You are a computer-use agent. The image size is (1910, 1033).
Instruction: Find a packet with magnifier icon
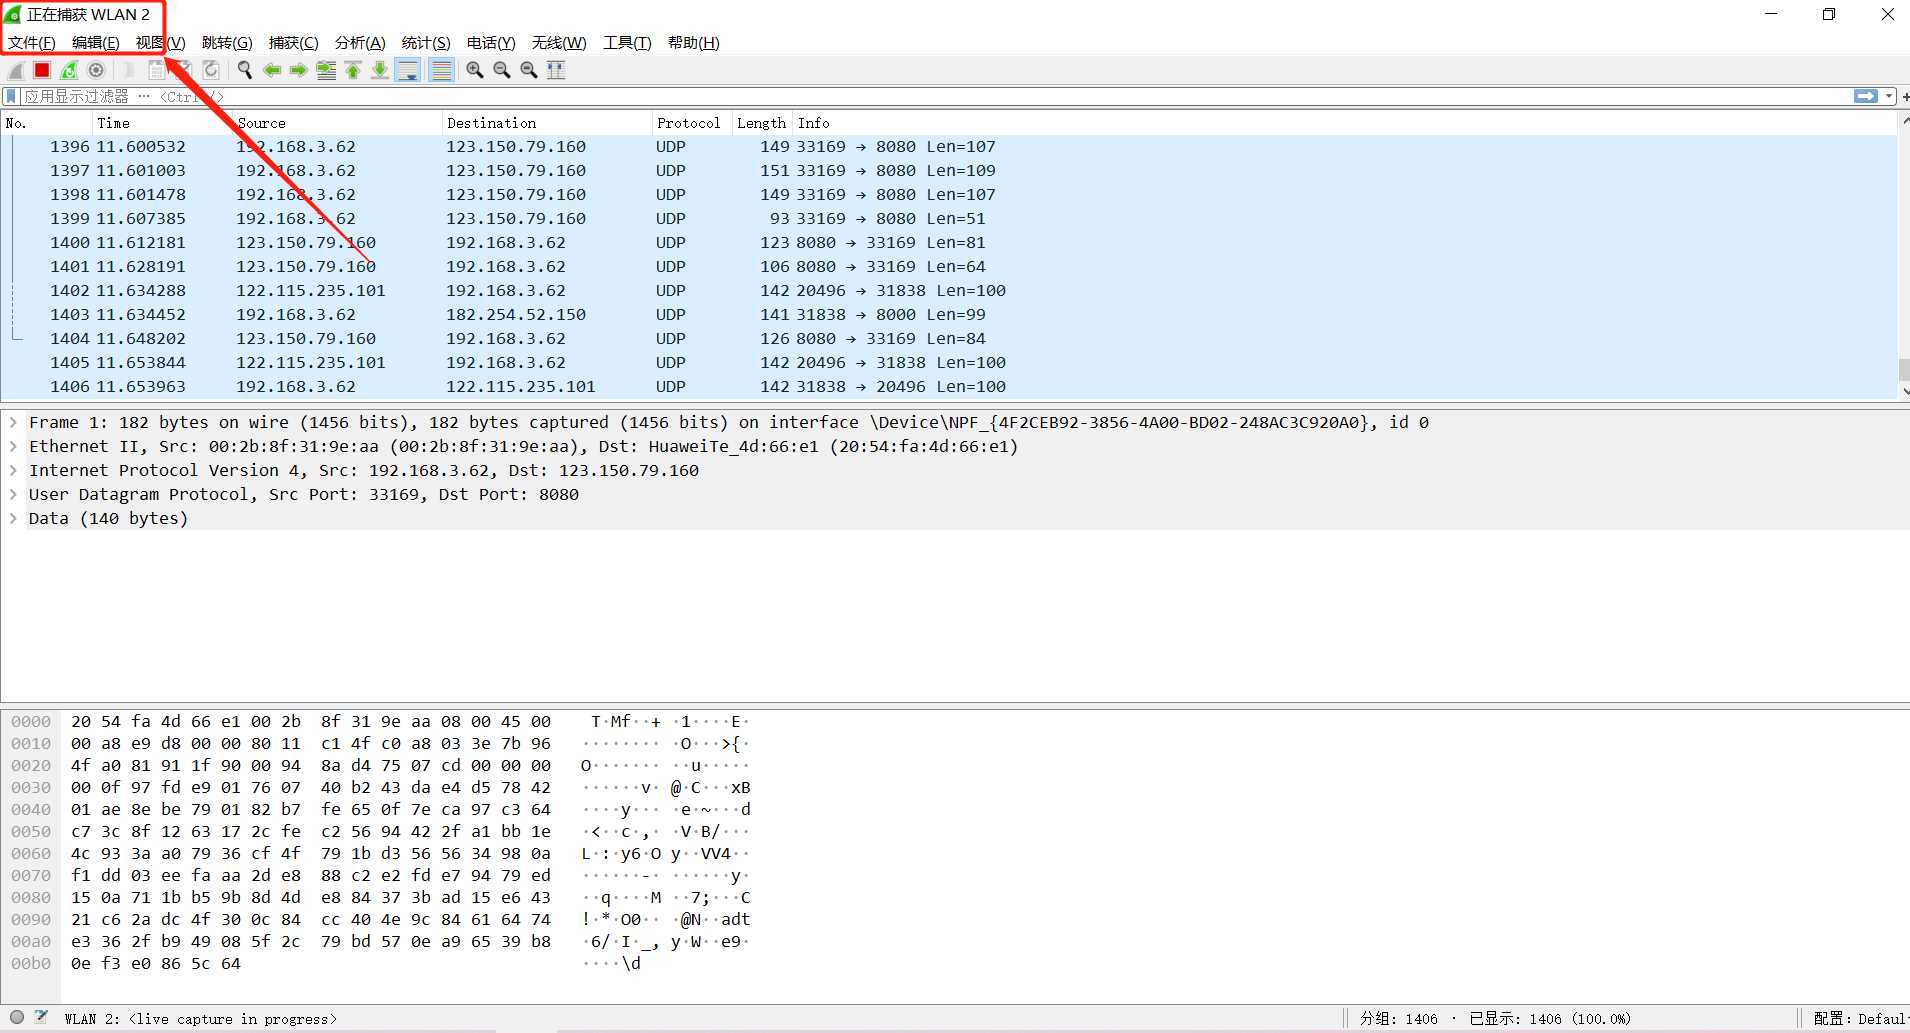pyautogui.click(x=245, y=70)
